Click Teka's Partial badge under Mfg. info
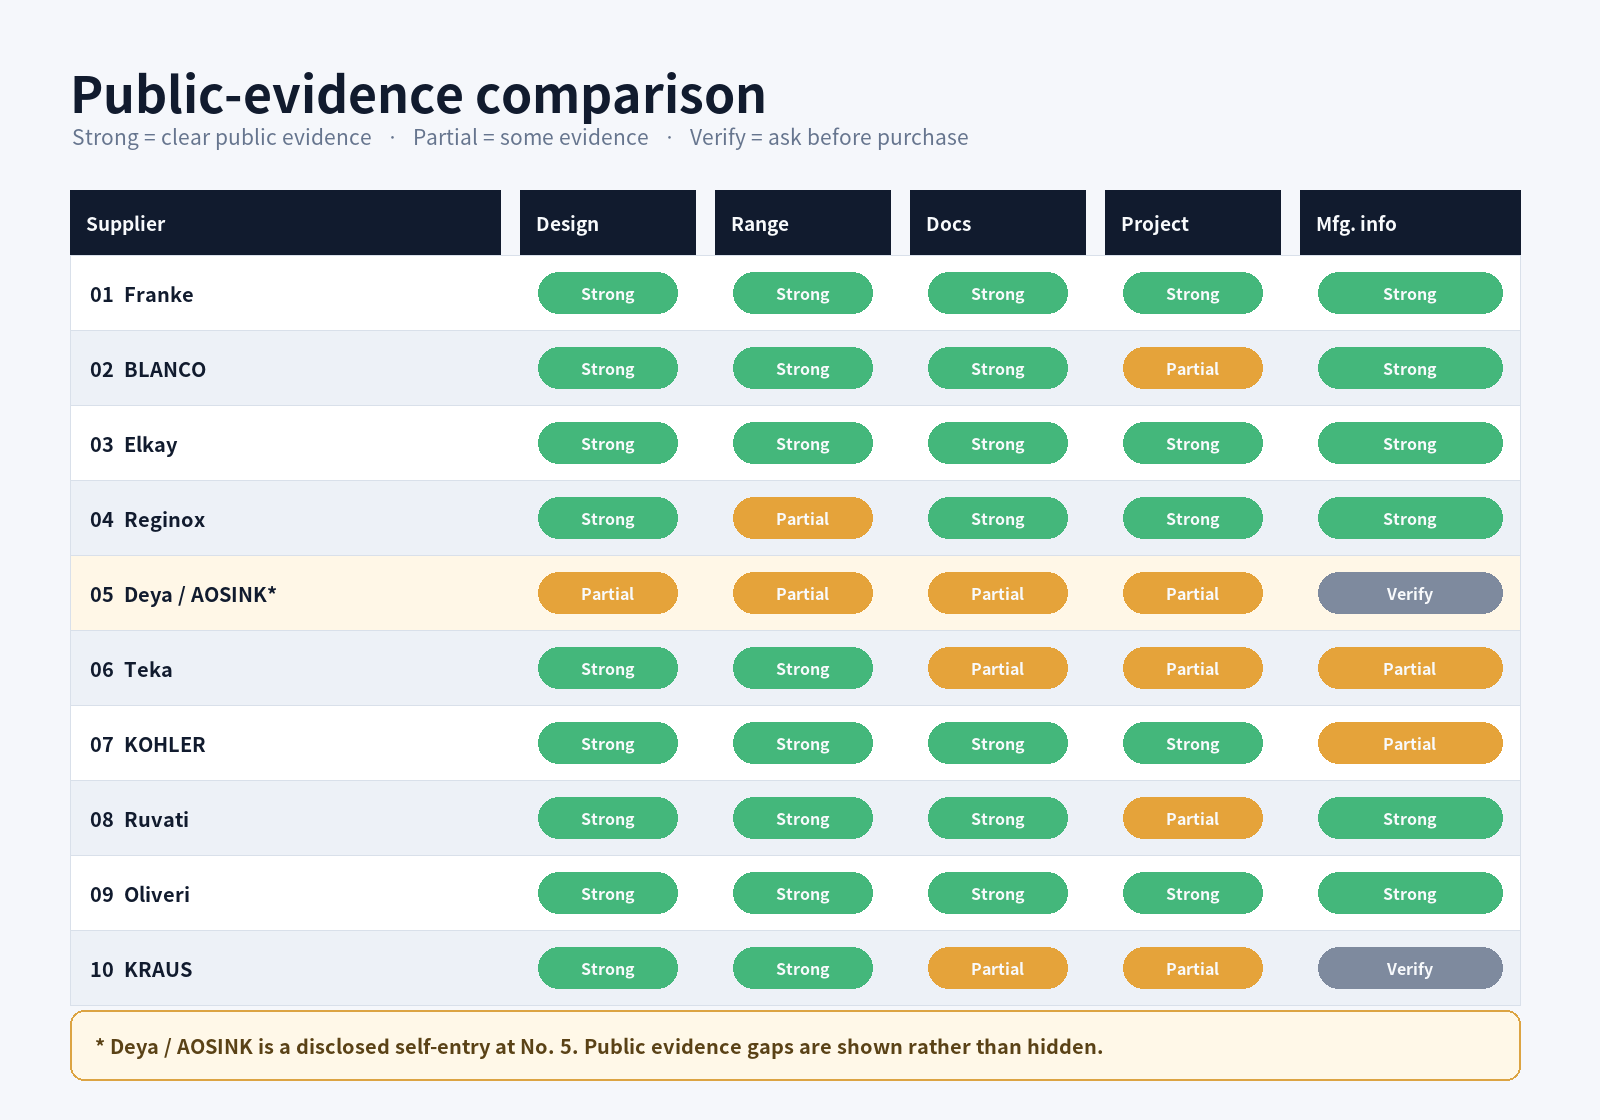1600x1120 pixels. [1410, 668]
